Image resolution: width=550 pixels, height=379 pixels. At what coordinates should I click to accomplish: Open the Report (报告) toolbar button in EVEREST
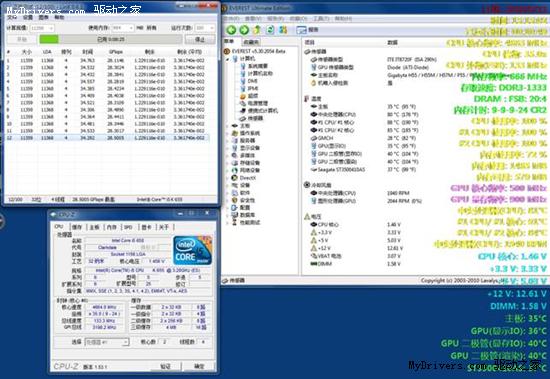[x=307, y=30]
